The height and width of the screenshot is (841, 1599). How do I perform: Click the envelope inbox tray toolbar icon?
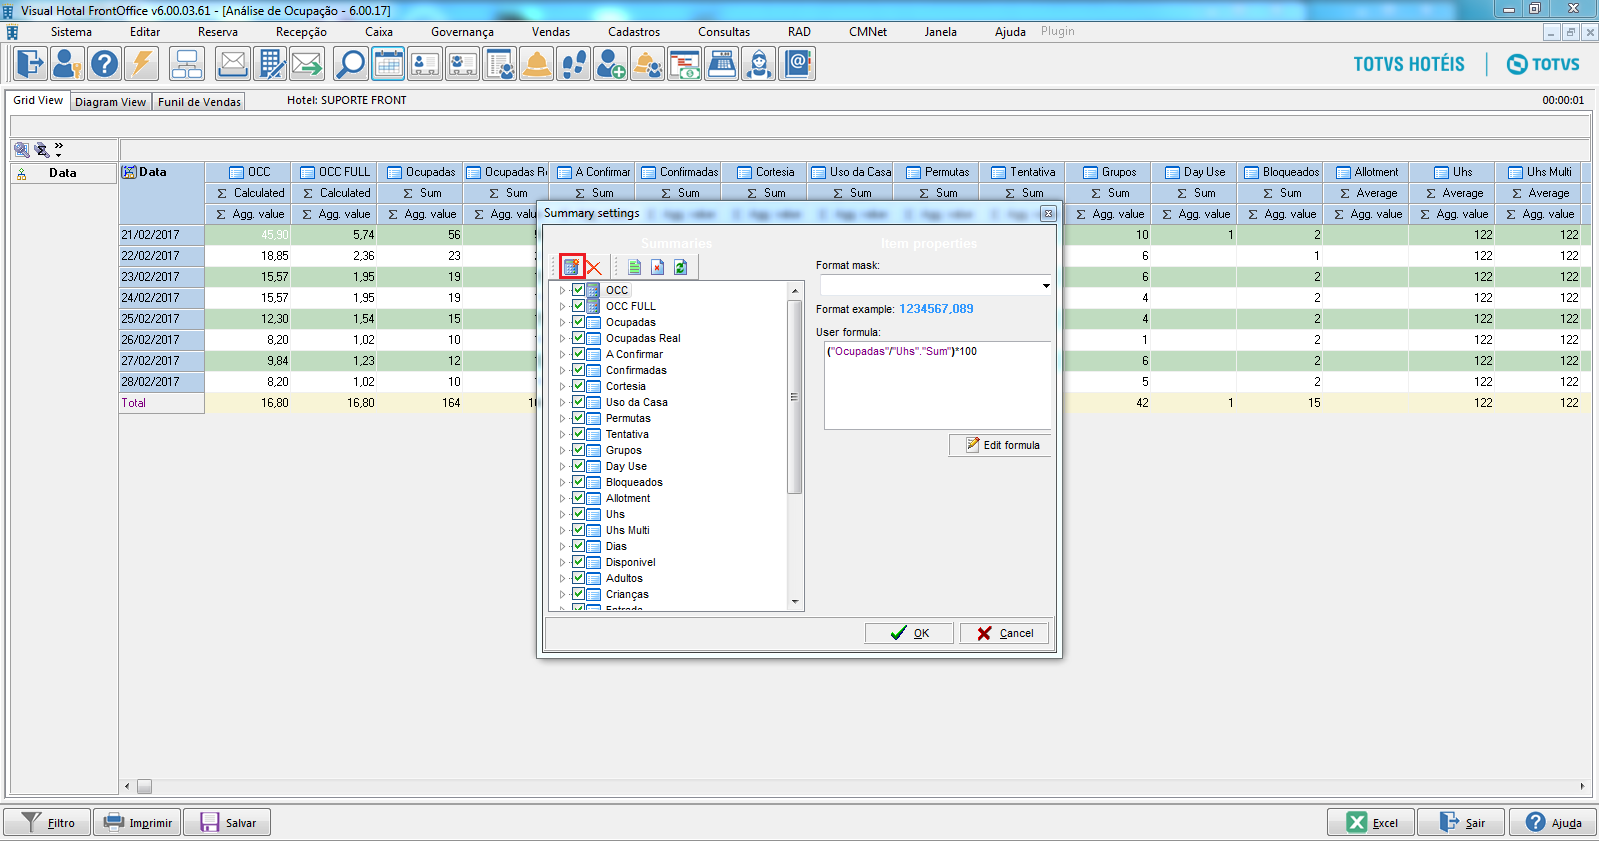[x=233, y=64]
